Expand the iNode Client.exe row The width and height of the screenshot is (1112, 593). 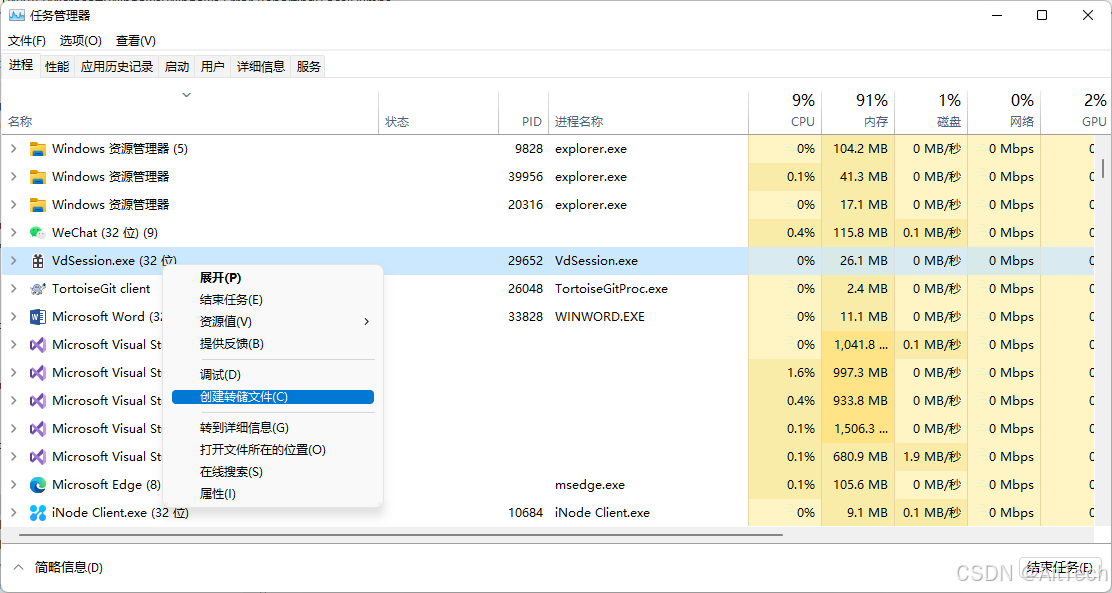pos(13,513)
